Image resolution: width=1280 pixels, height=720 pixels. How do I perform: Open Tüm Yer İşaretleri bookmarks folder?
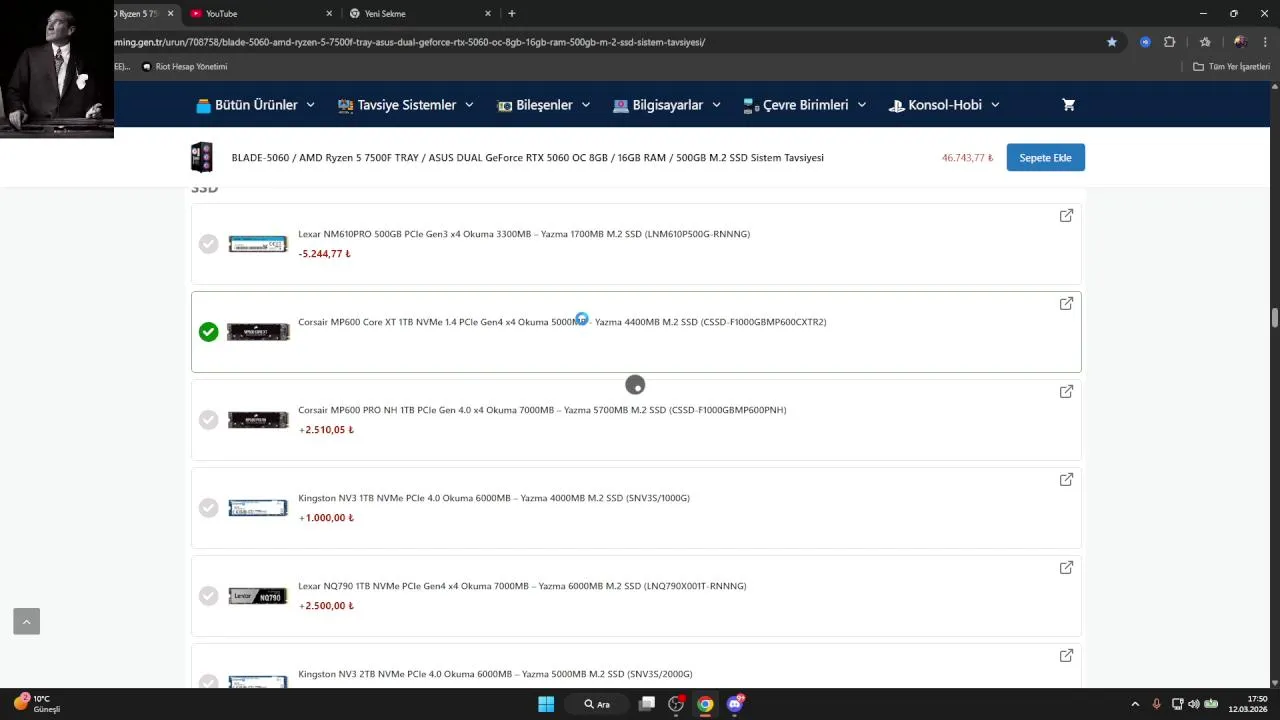pyautogui.click(x=1231, y=67)
